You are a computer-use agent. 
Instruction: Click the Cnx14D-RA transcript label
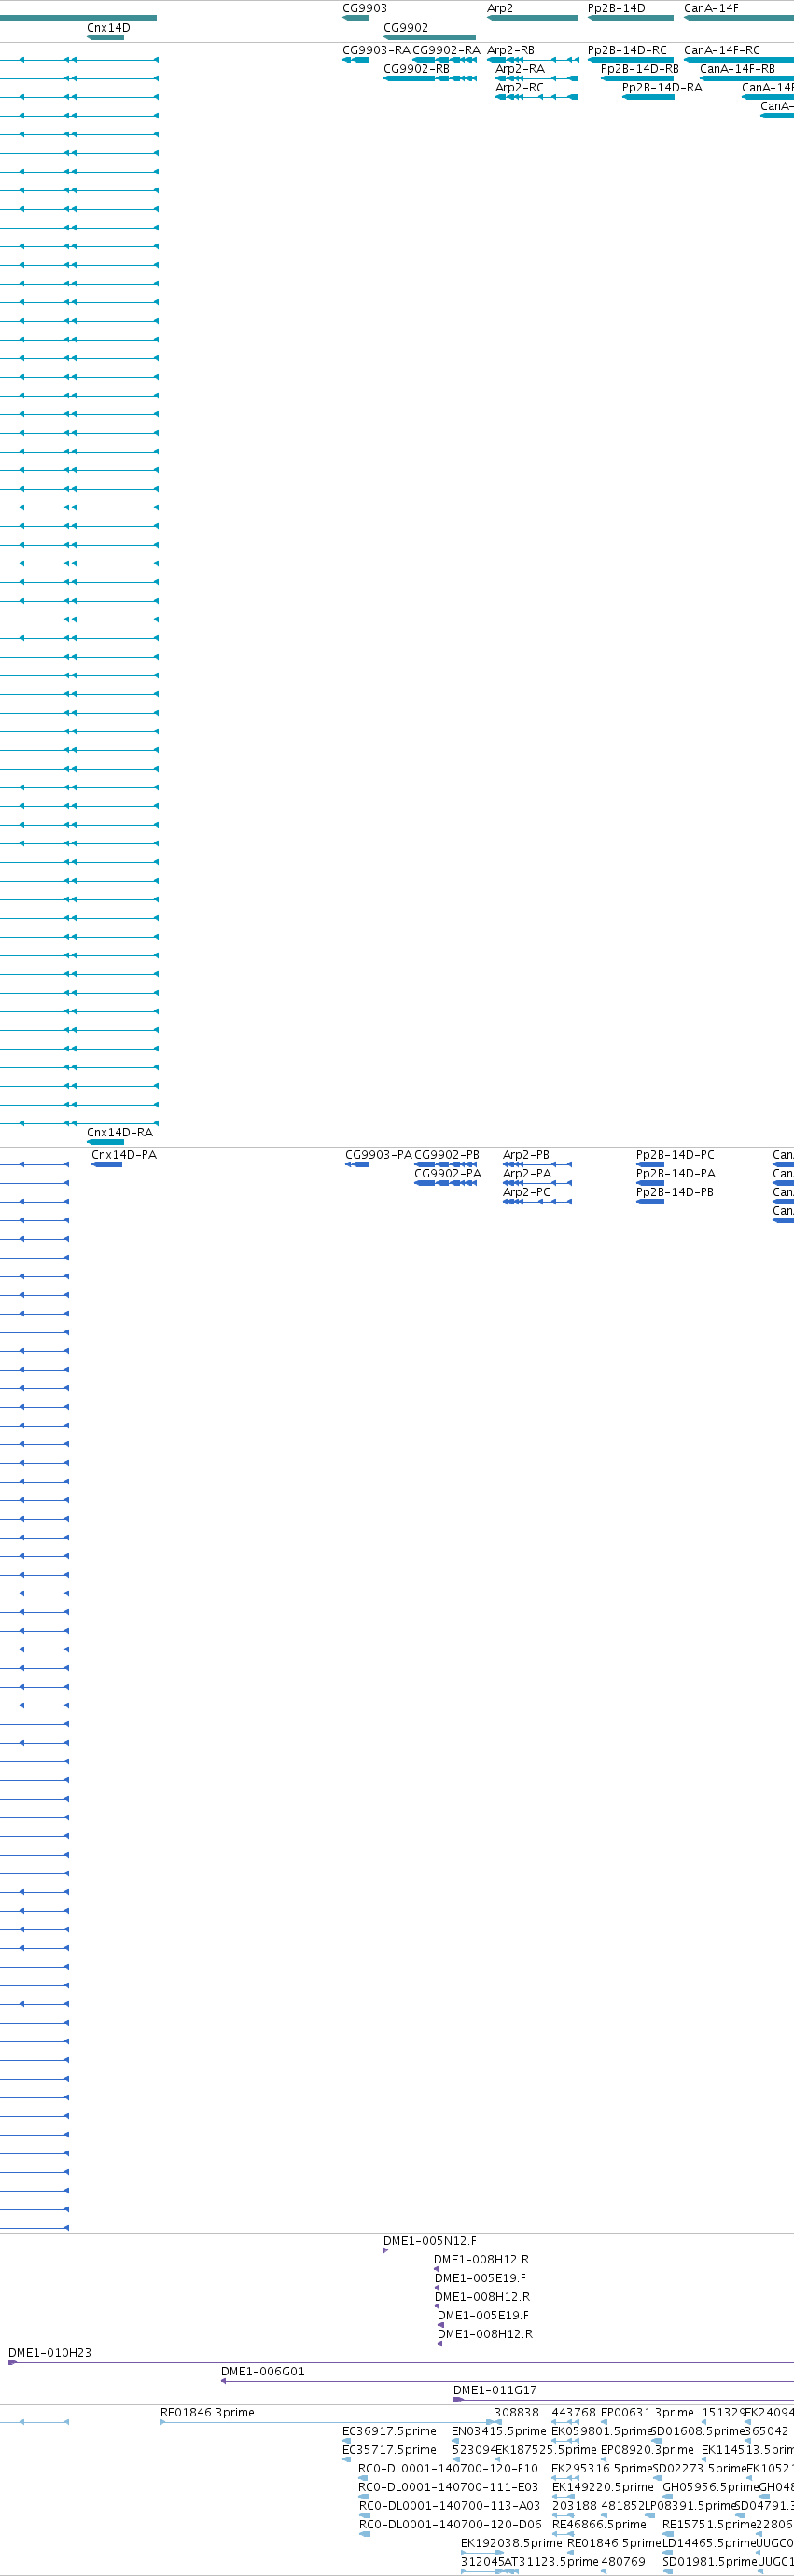(120, 1132)
